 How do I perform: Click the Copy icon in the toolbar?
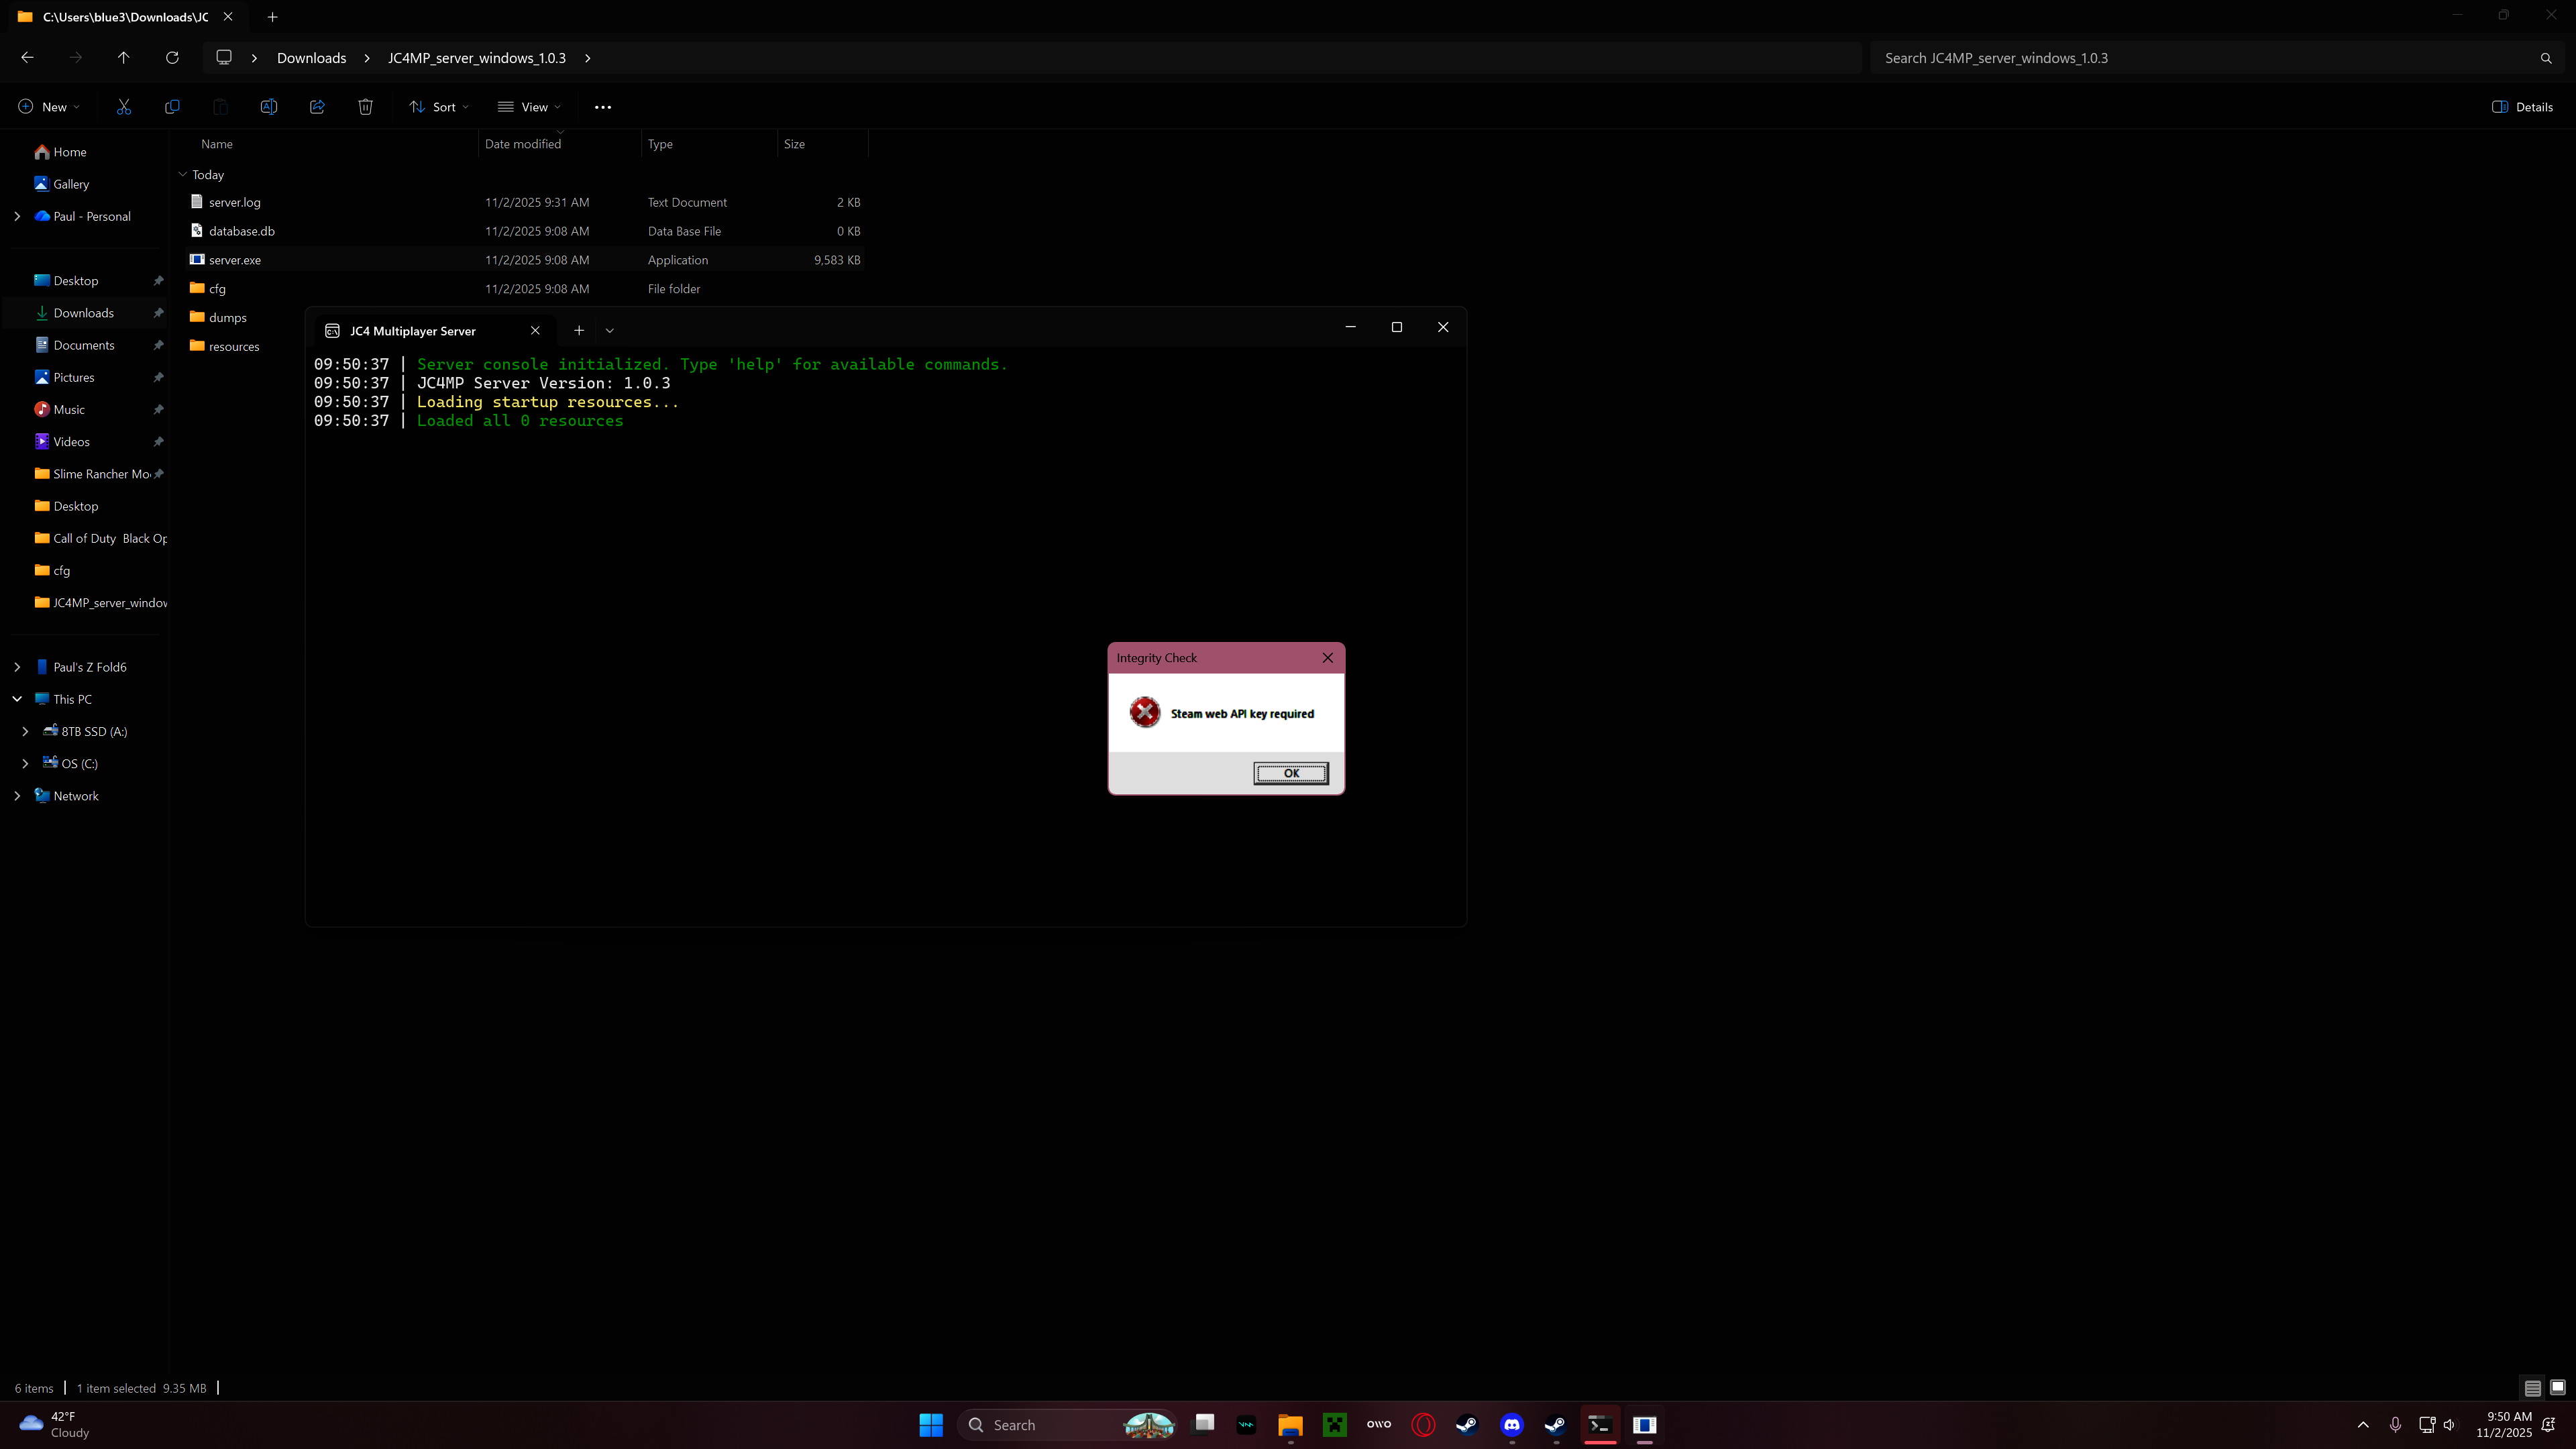172,107
